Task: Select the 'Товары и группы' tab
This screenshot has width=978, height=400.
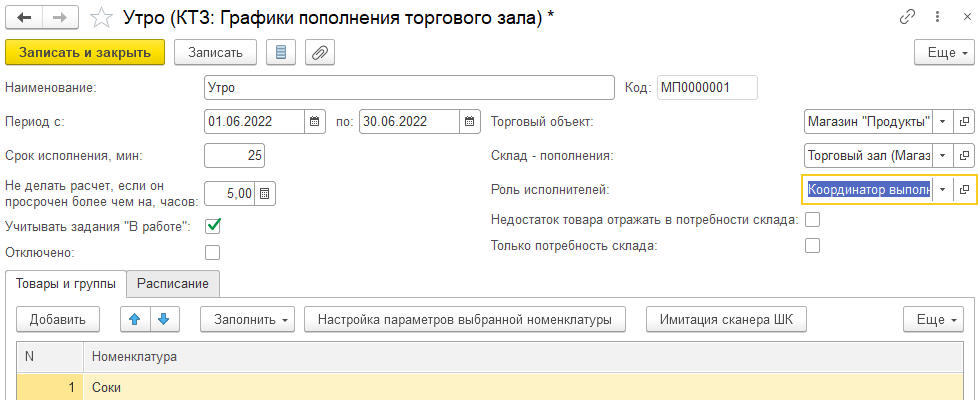Action: [66, 284]
